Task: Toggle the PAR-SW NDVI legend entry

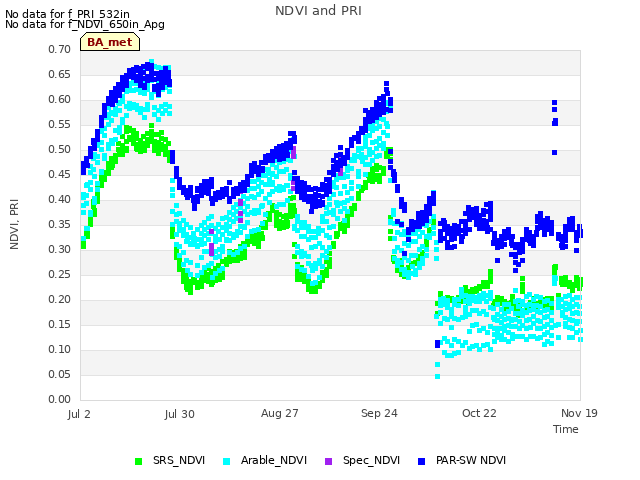Action: click(462, 460)
